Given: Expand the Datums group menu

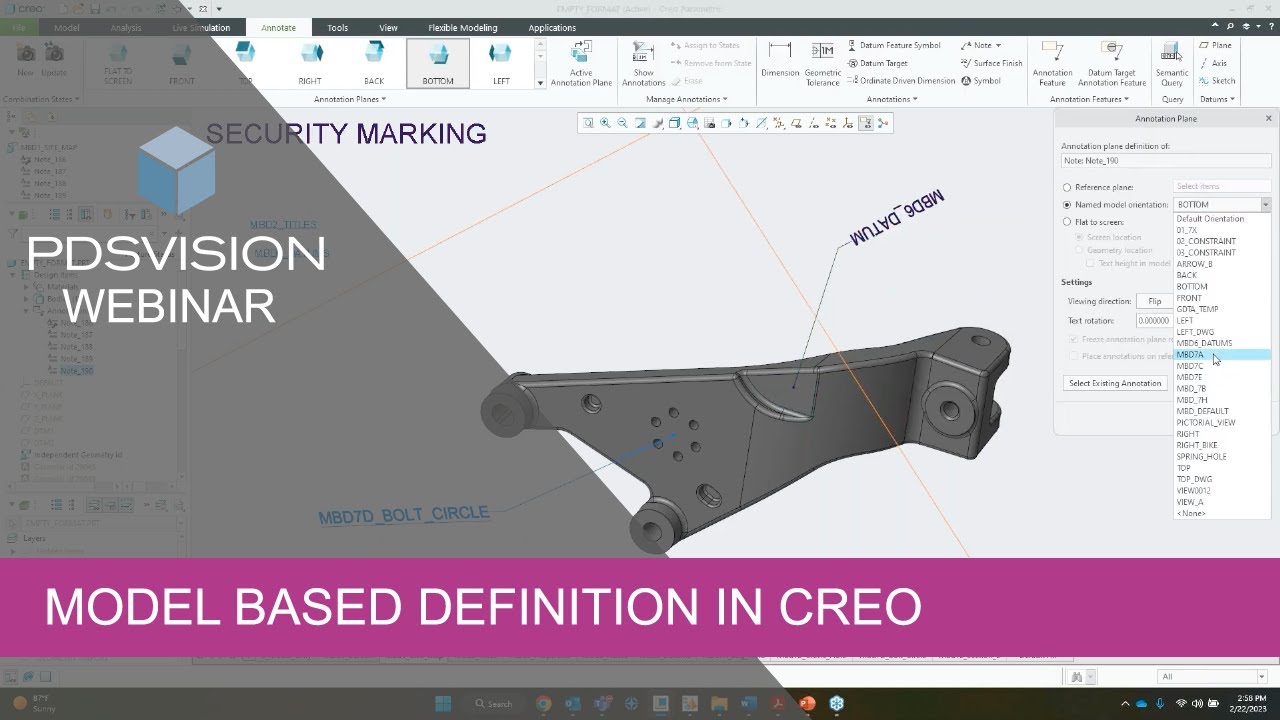Looking at the screenshot, I should click(1217, 99).
